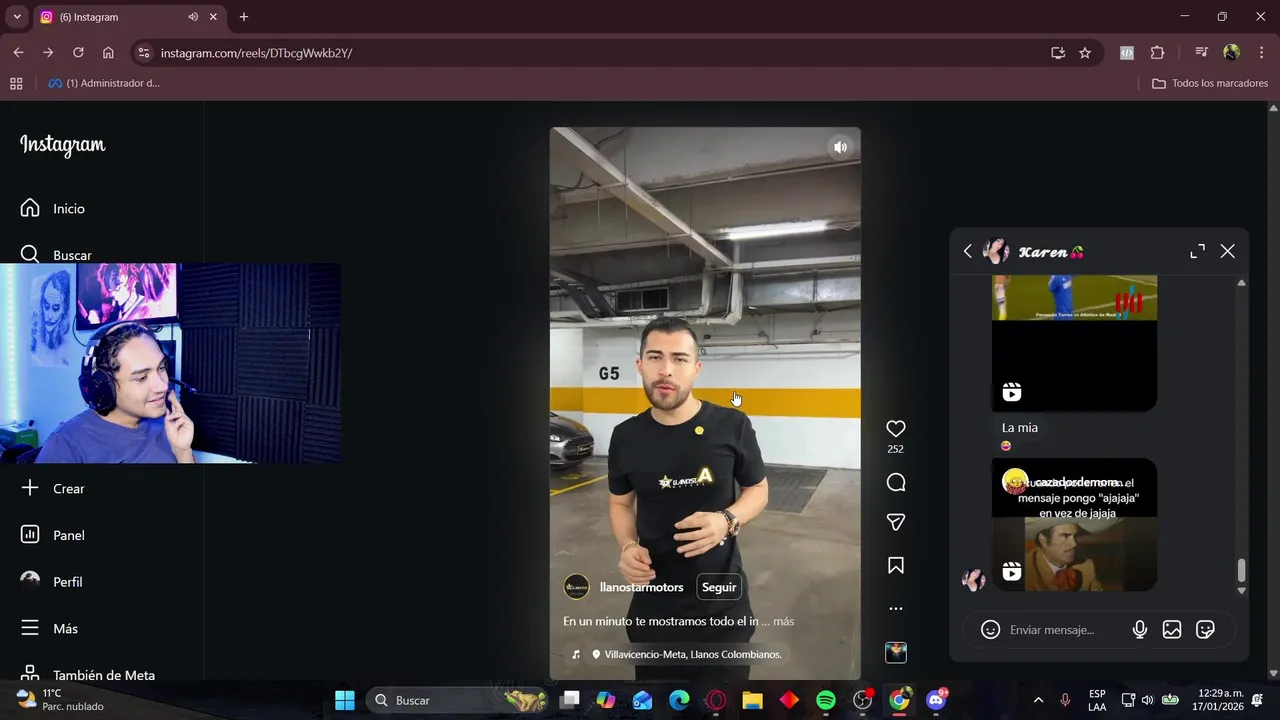Open the tab search dropdown in the tab strip
This screenshot has height=720, width=1280.
[x=17, y=17]
